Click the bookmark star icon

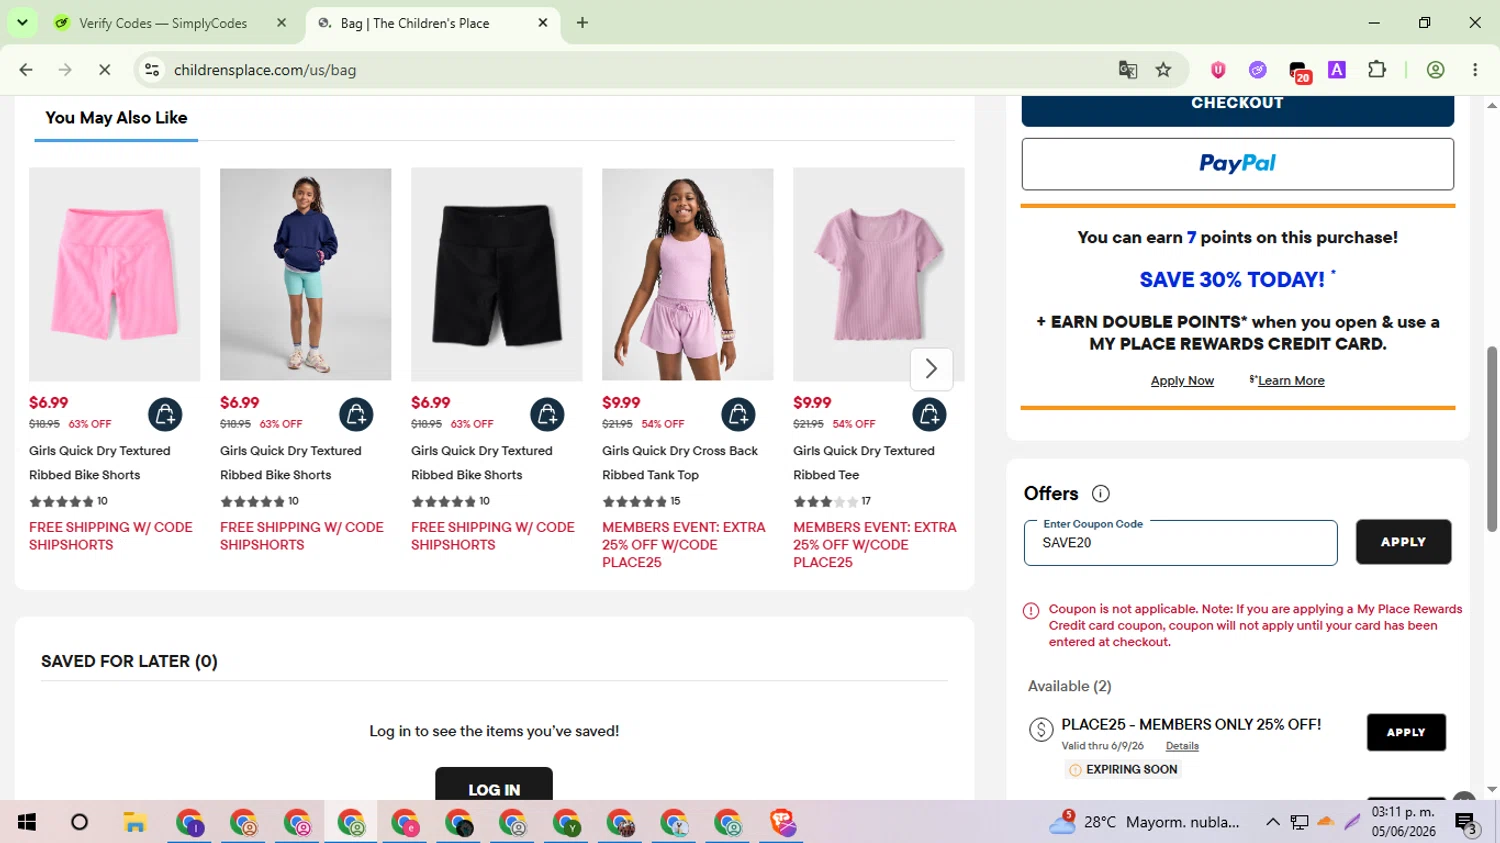tap(1163, 70)
